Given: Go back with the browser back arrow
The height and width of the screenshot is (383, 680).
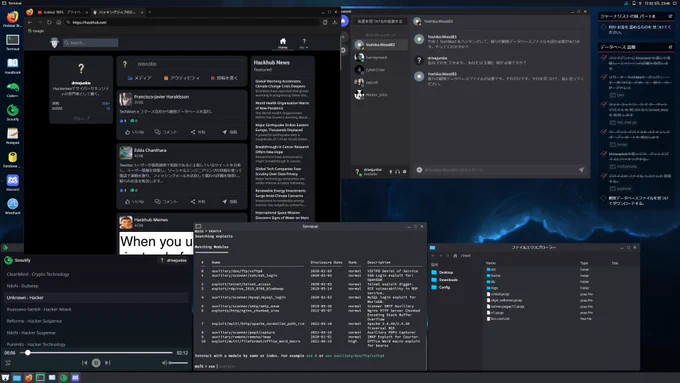Looking at the screenshot, I should point(30,22).
